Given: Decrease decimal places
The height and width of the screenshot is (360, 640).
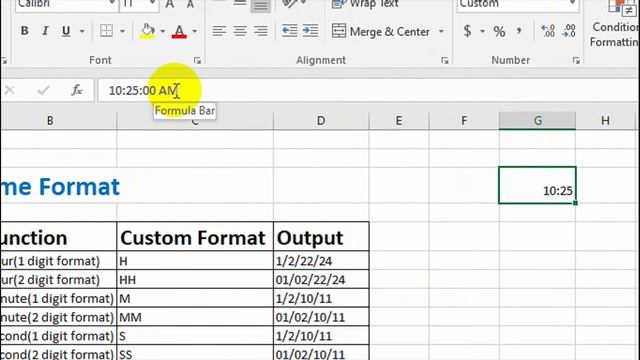Looking at the screenshot, I should (569, 31).
